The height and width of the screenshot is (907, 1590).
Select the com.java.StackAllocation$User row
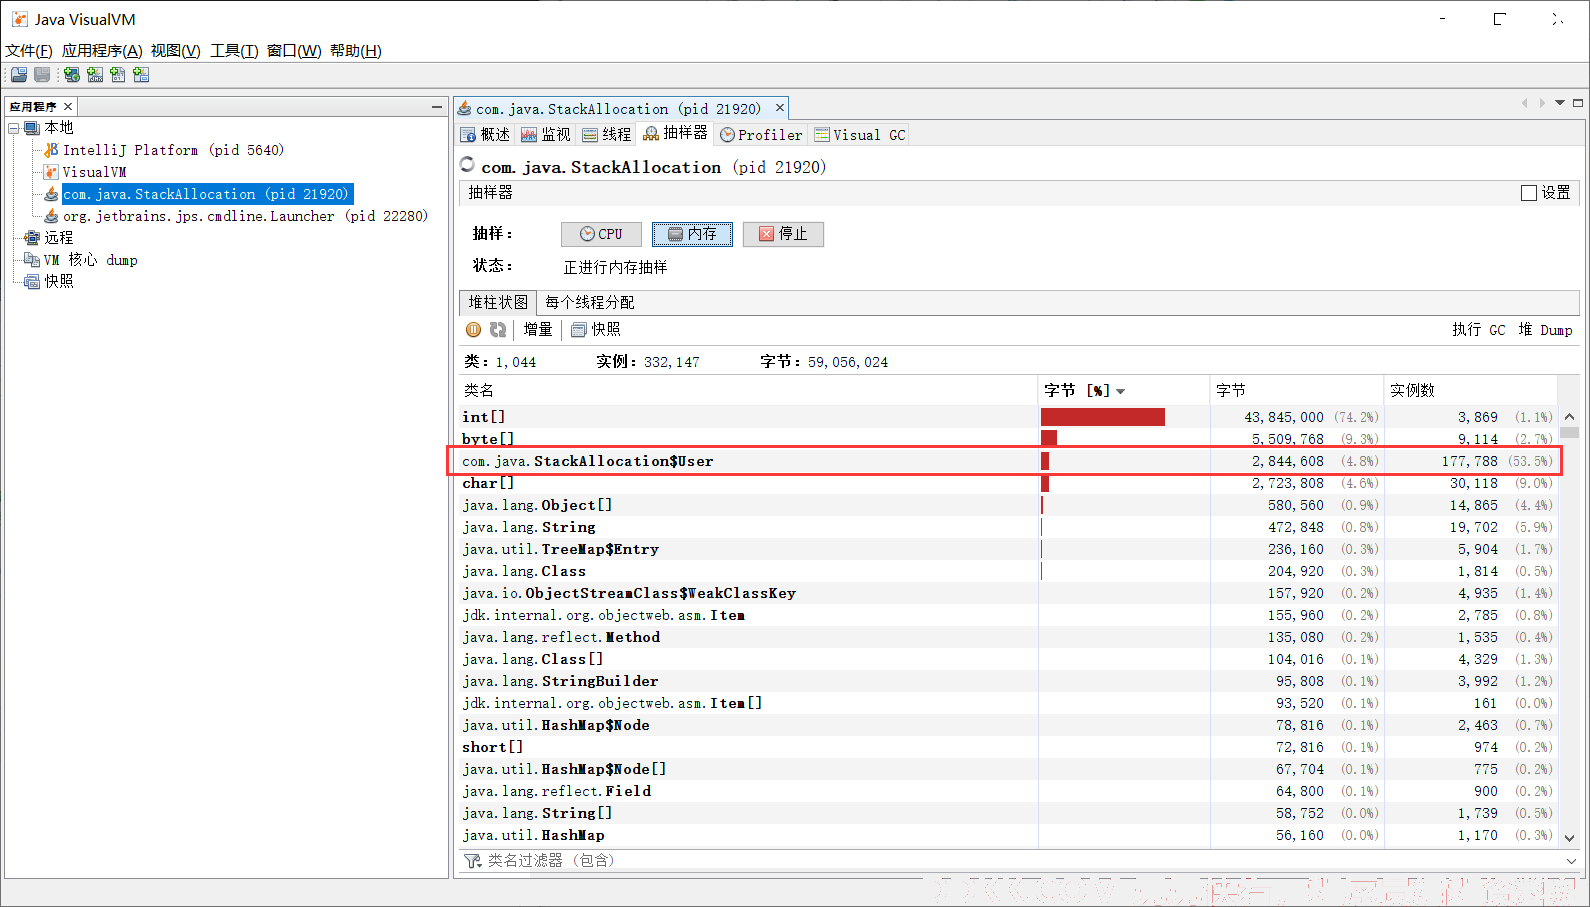[1008, 461]
